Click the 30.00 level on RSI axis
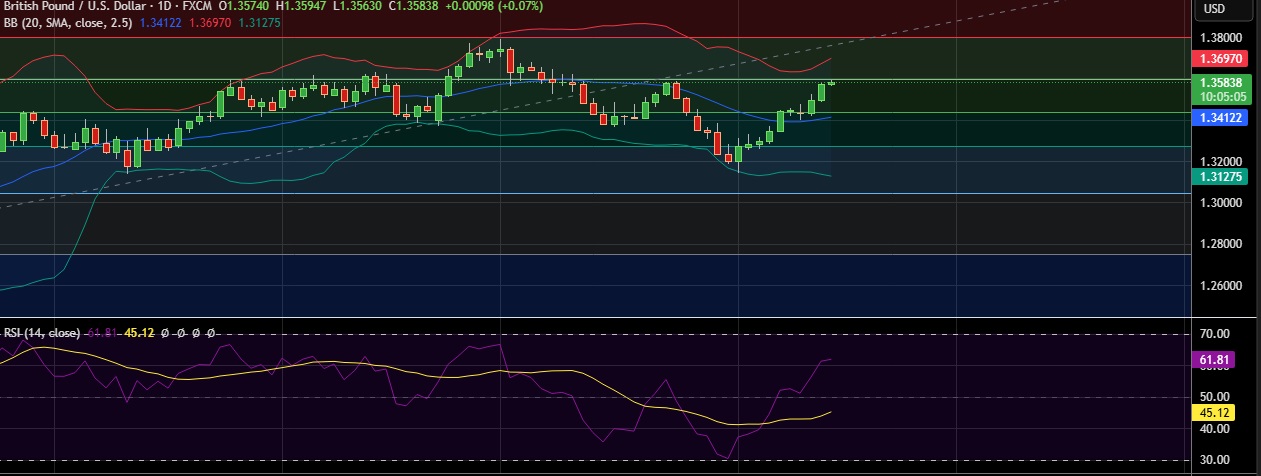The image size is (1261, 476). [x=1214, y=460]
